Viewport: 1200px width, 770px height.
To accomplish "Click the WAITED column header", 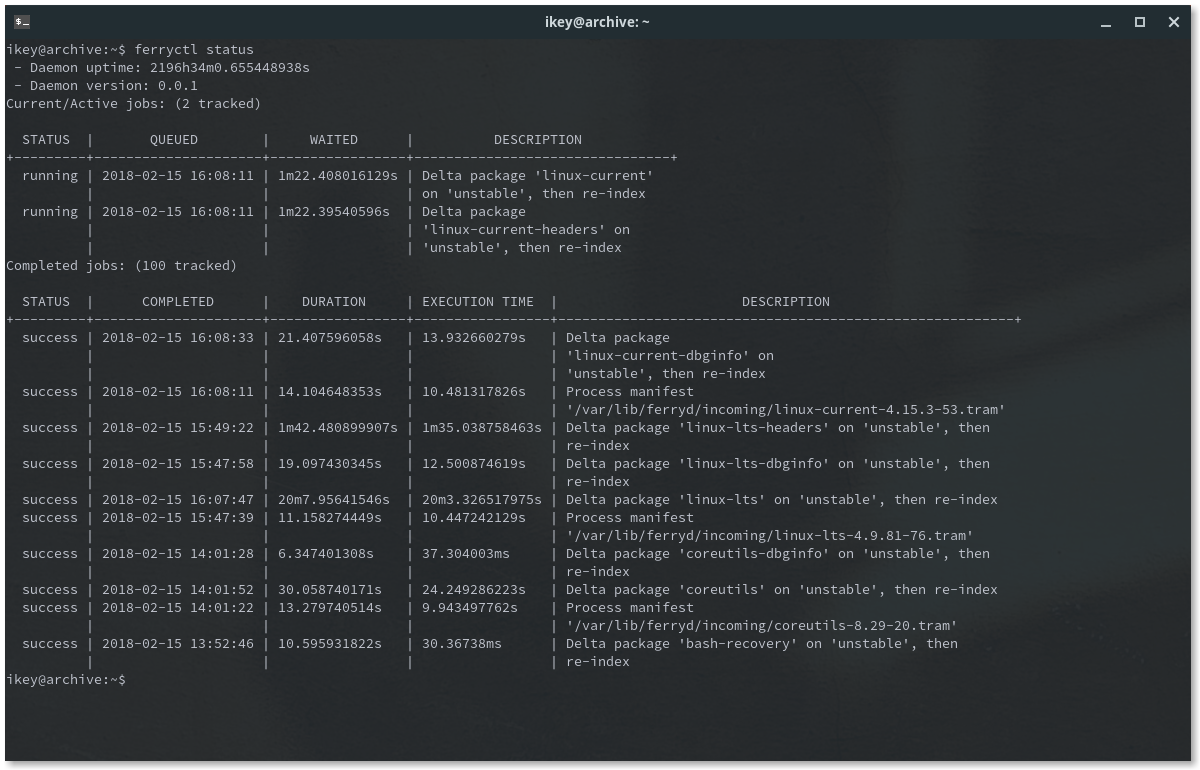I will 334,139.
